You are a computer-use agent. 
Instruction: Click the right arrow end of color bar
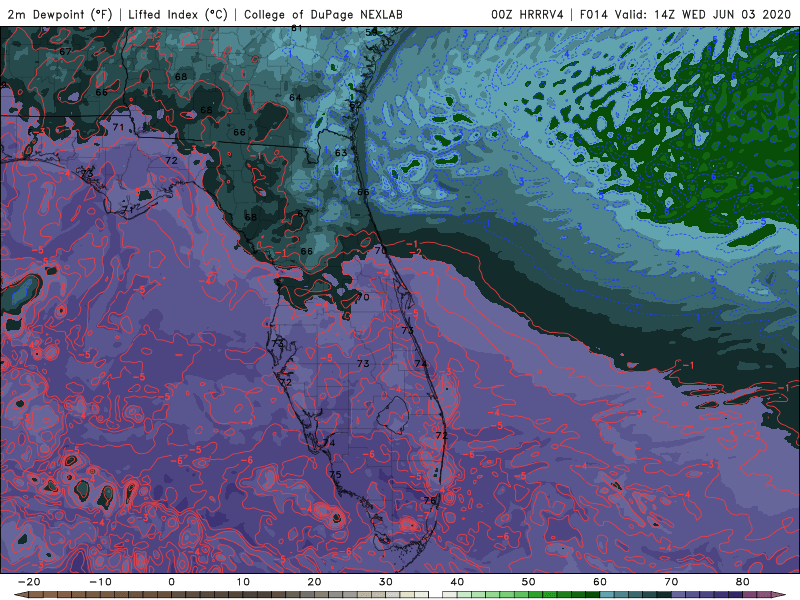[x=779, y=595]
